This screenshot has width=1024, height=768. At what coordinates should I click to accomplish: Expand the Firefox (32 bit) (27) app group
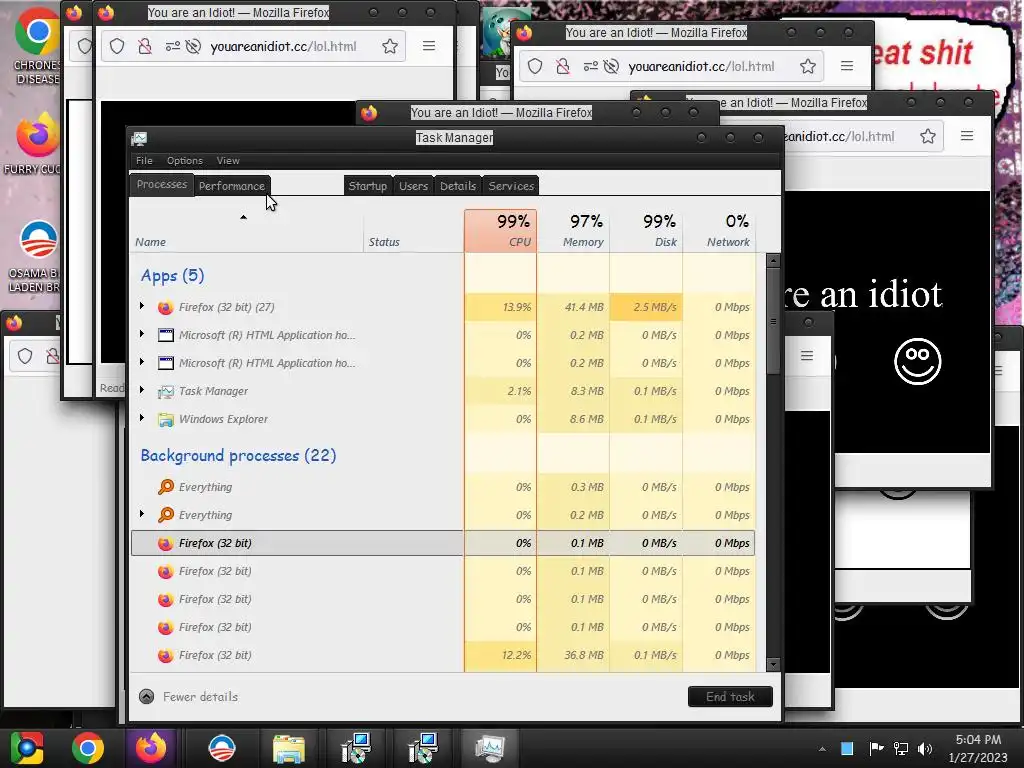coord(142,306)
